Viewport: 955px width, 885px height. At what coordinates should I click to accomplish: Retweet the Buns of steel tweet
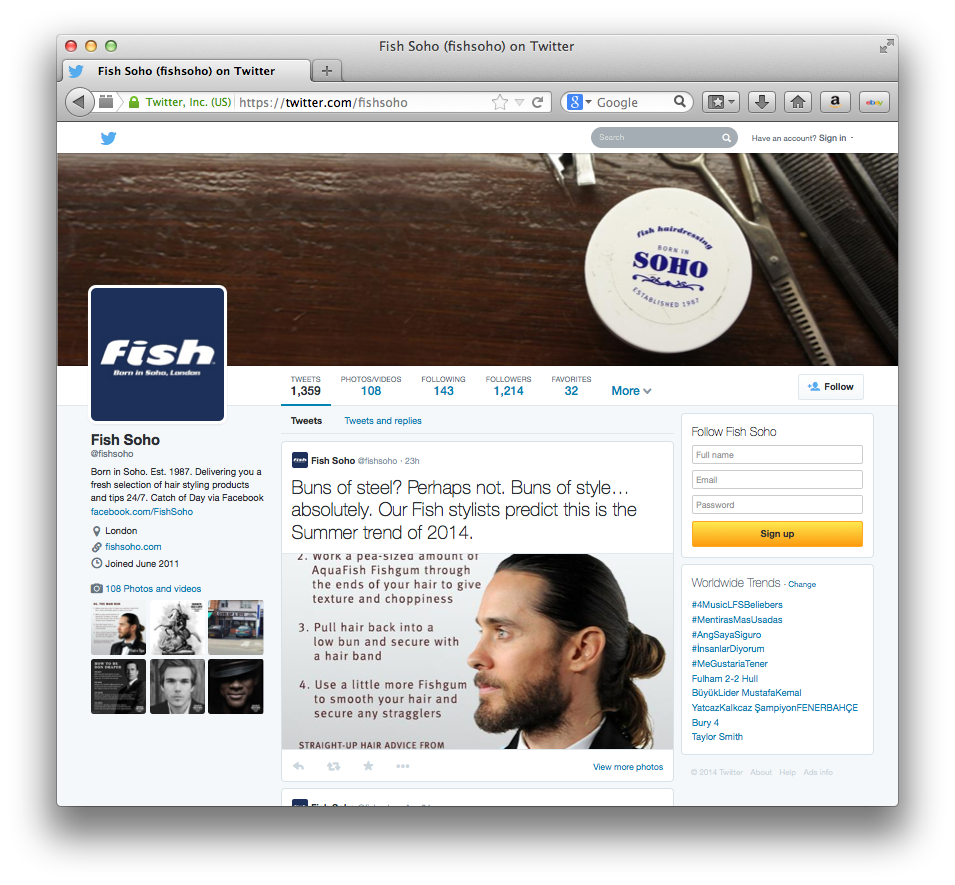pyautogui.click(x=333, y=766)
